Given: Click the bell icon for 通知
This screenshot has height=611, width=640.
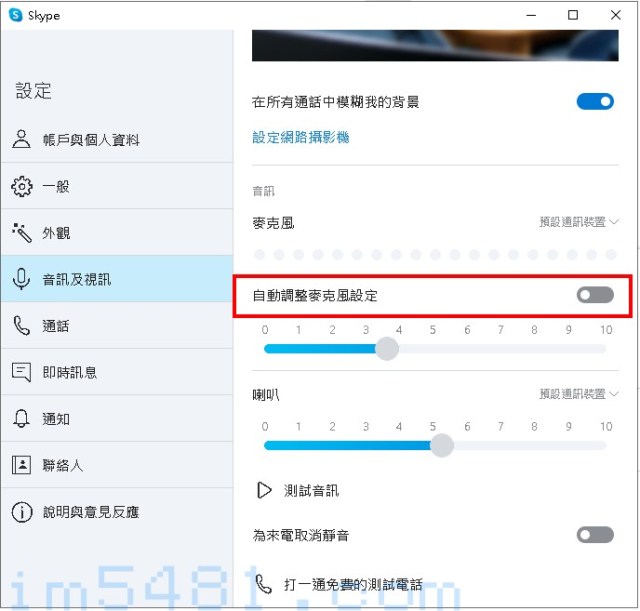Looking at the screenshot, I should pos(21,418).
